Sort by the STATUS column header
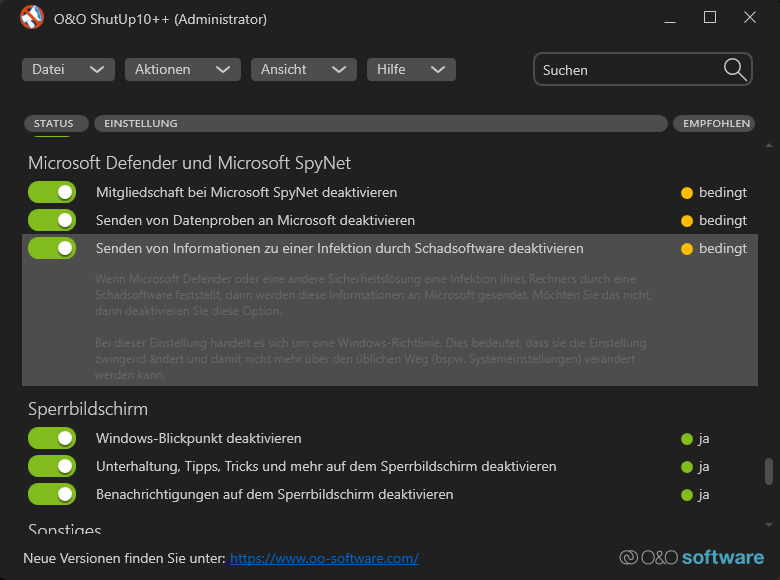Screen dimensions: 780x580 click(56, 123)
